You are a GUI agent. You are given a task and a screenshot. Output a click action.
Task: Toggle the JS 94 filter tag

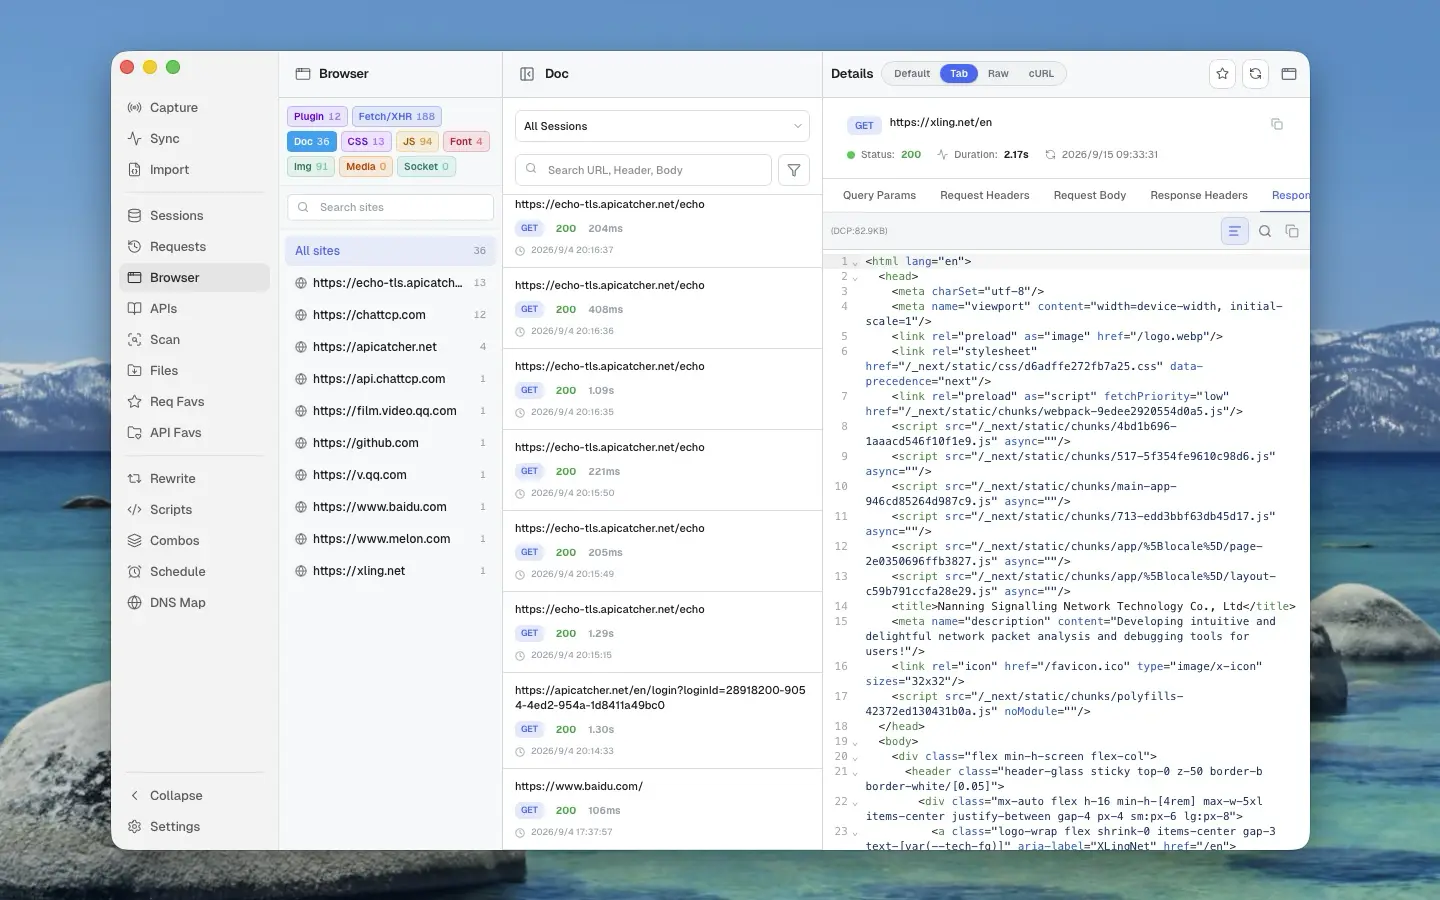pos(417,142)
